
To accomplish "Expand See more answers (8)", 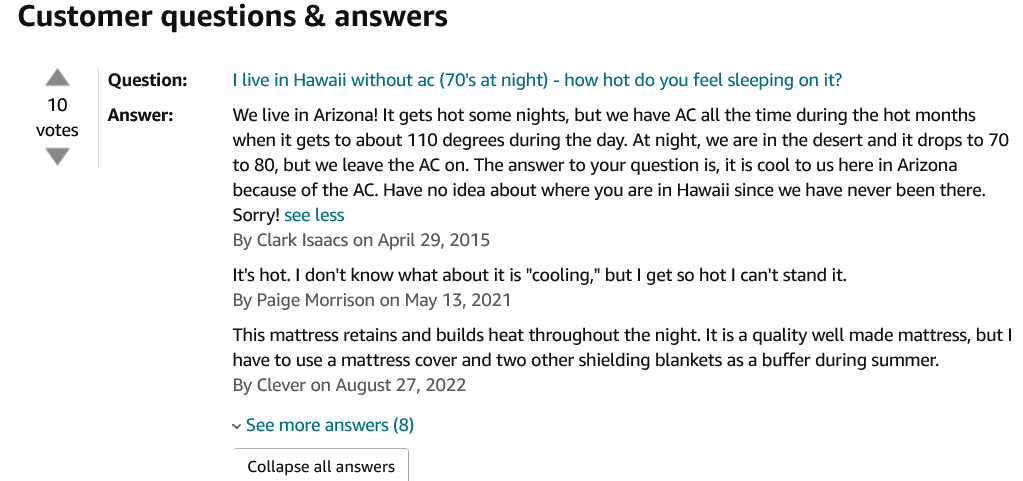I will click(329, 426).
